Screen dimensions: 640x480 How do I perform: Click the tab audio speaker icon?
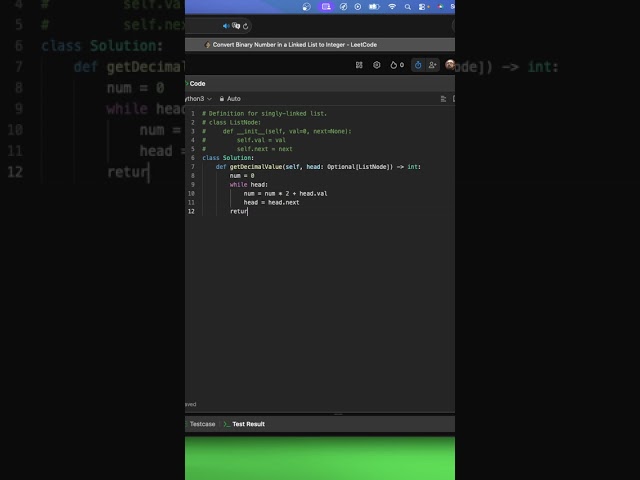point(226,26)
